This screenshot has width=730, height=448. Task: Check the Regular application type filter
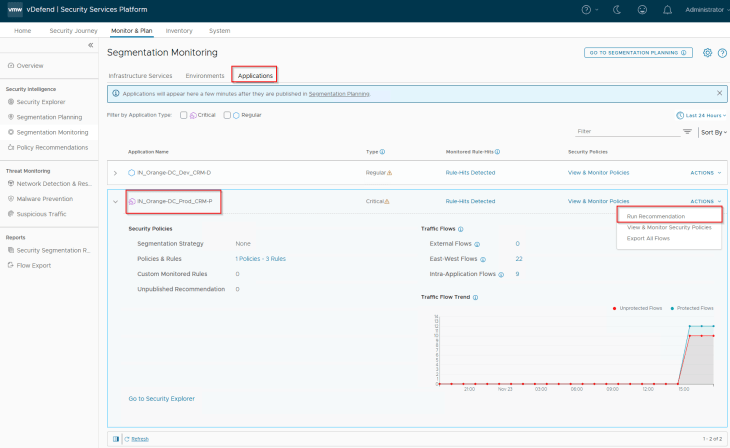point(227,115)
